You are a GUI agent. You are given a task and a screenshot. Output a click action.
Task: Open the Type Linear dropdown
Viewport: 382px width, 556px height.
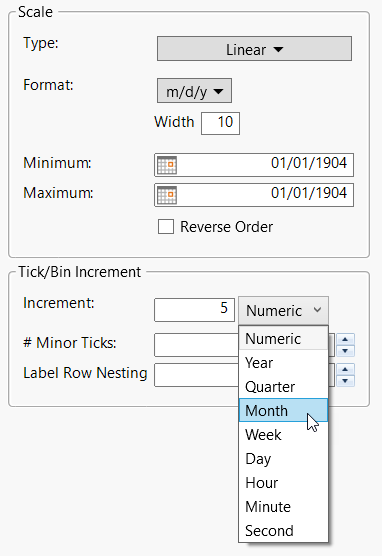[x=254, y=49]
